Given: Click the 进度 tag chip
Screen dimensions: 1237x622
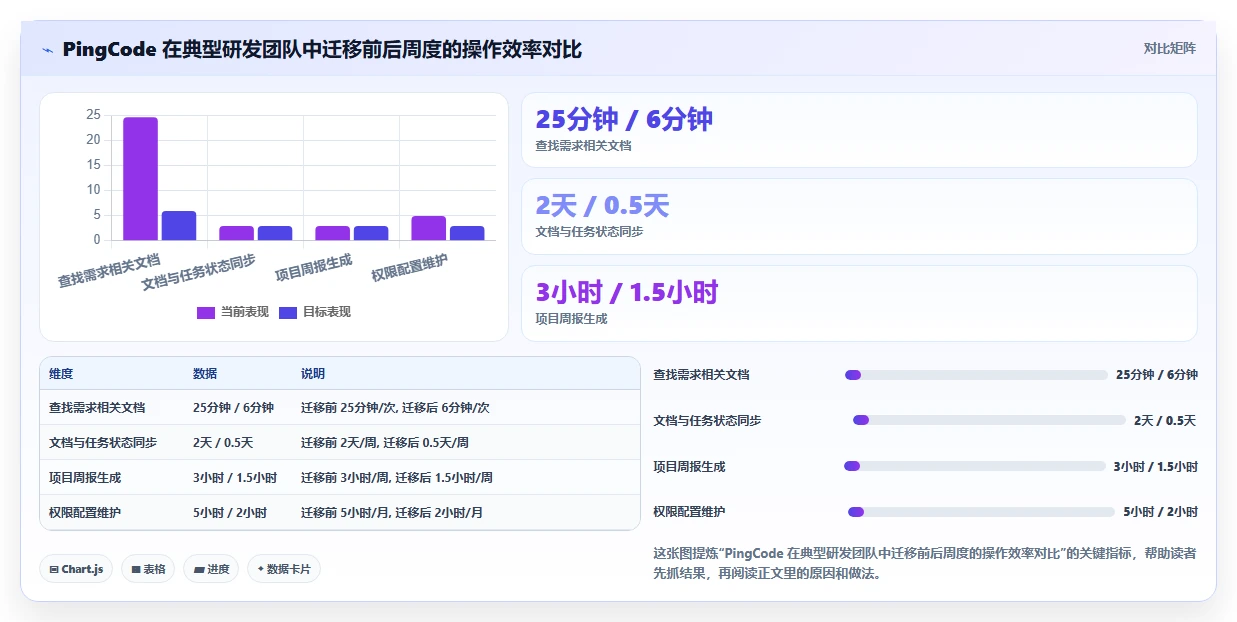Looking at the screenshot, I should pyautogui.click(x=211, y=569).
